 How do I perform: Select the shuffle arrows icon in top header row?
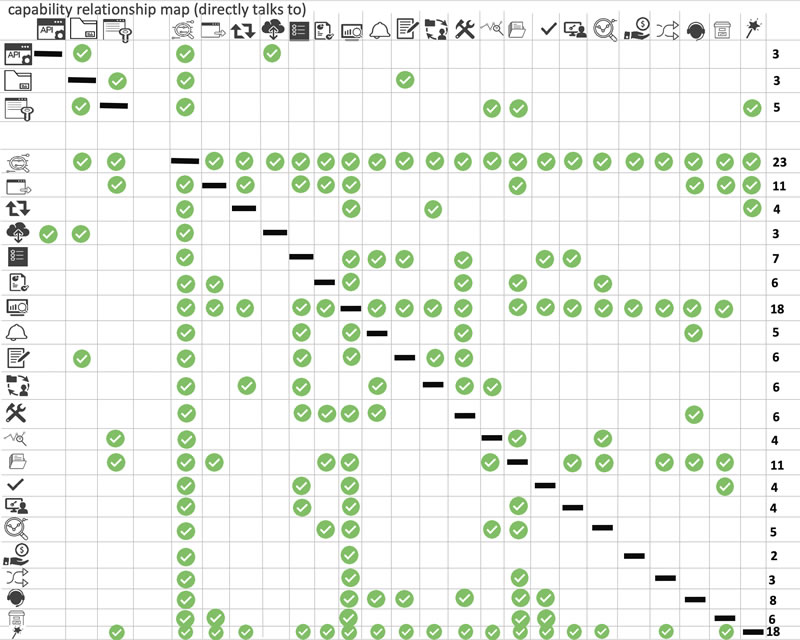664,29
